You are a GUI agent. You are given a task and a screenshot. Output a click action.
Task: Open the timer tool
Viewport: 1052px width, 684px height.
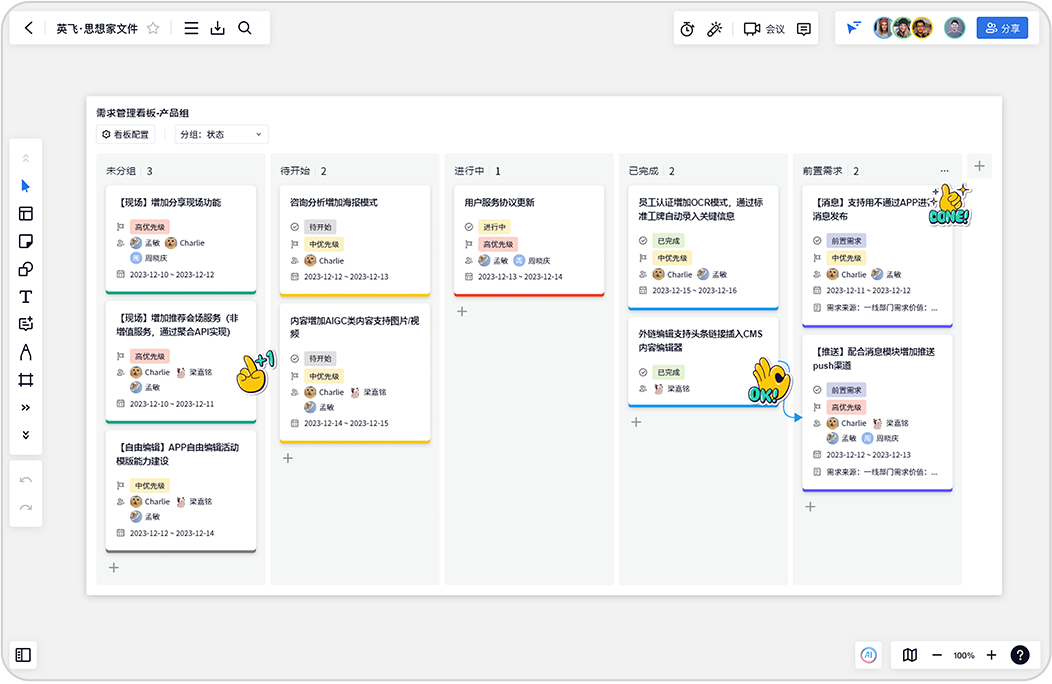coord(687,29)
